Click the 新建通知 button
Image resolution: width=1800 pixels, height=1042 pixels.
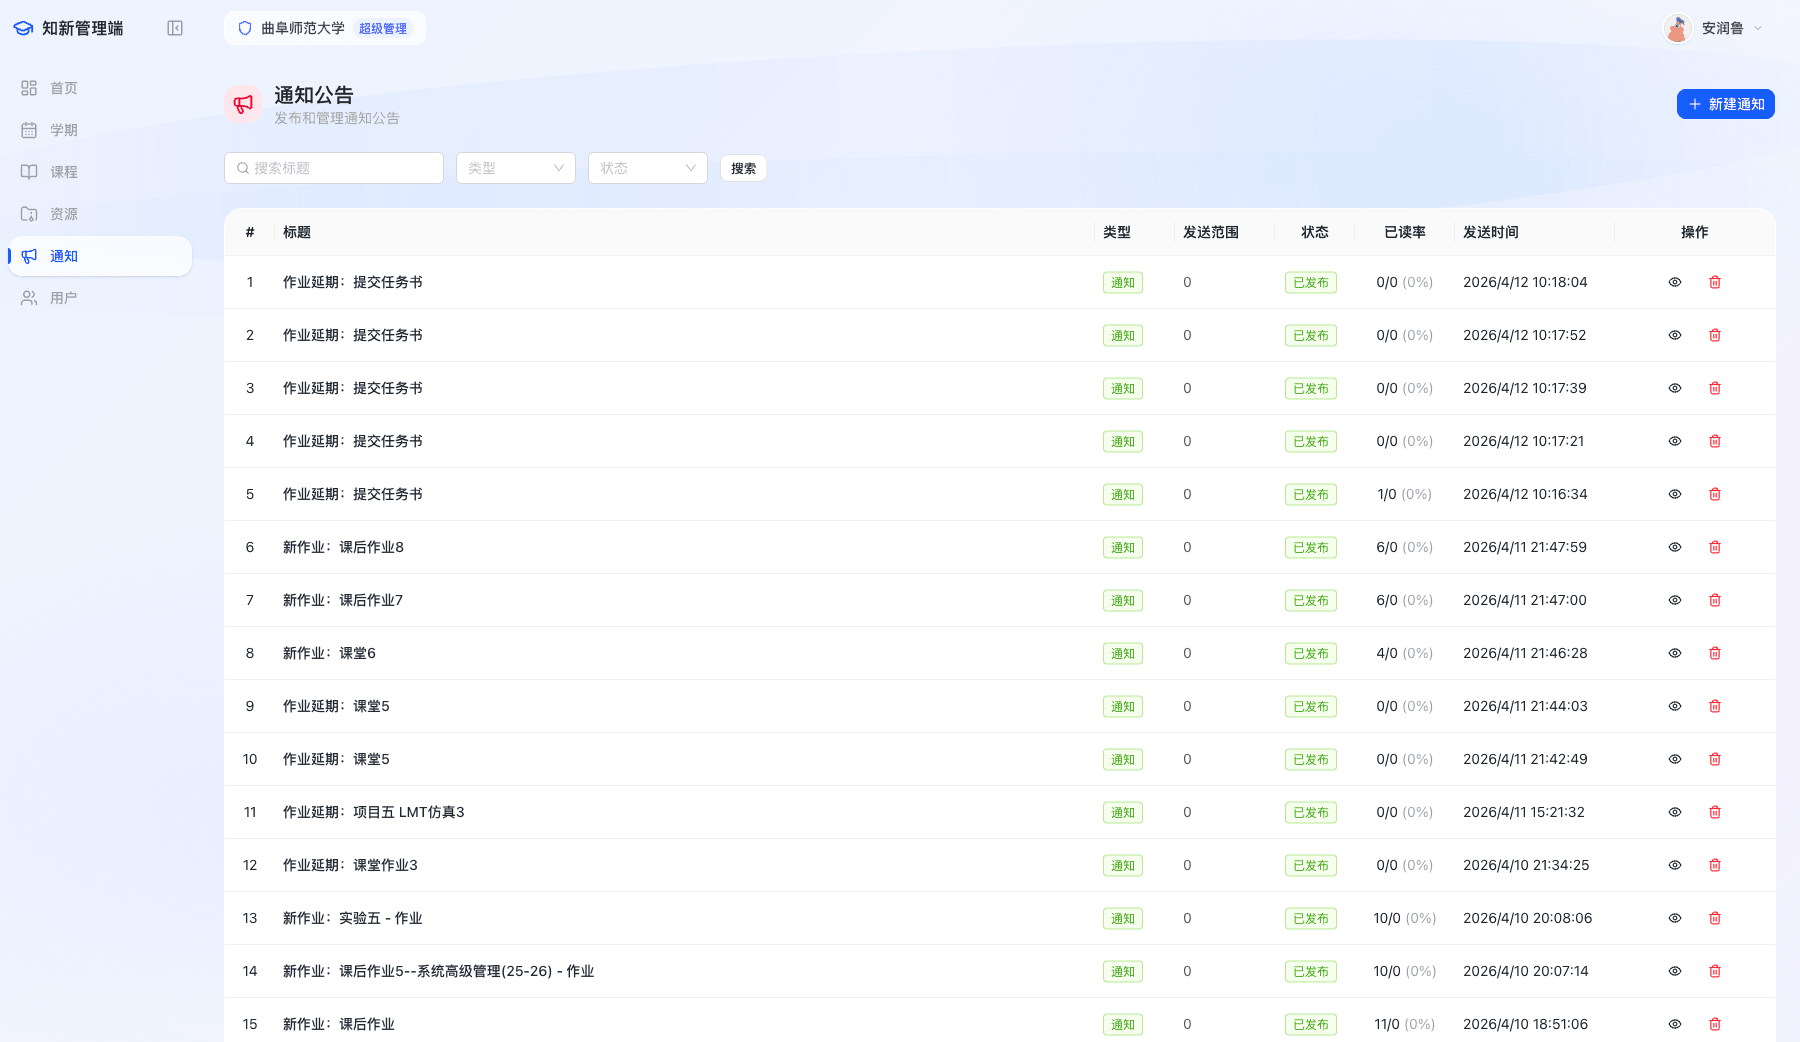coord(1725,104)
